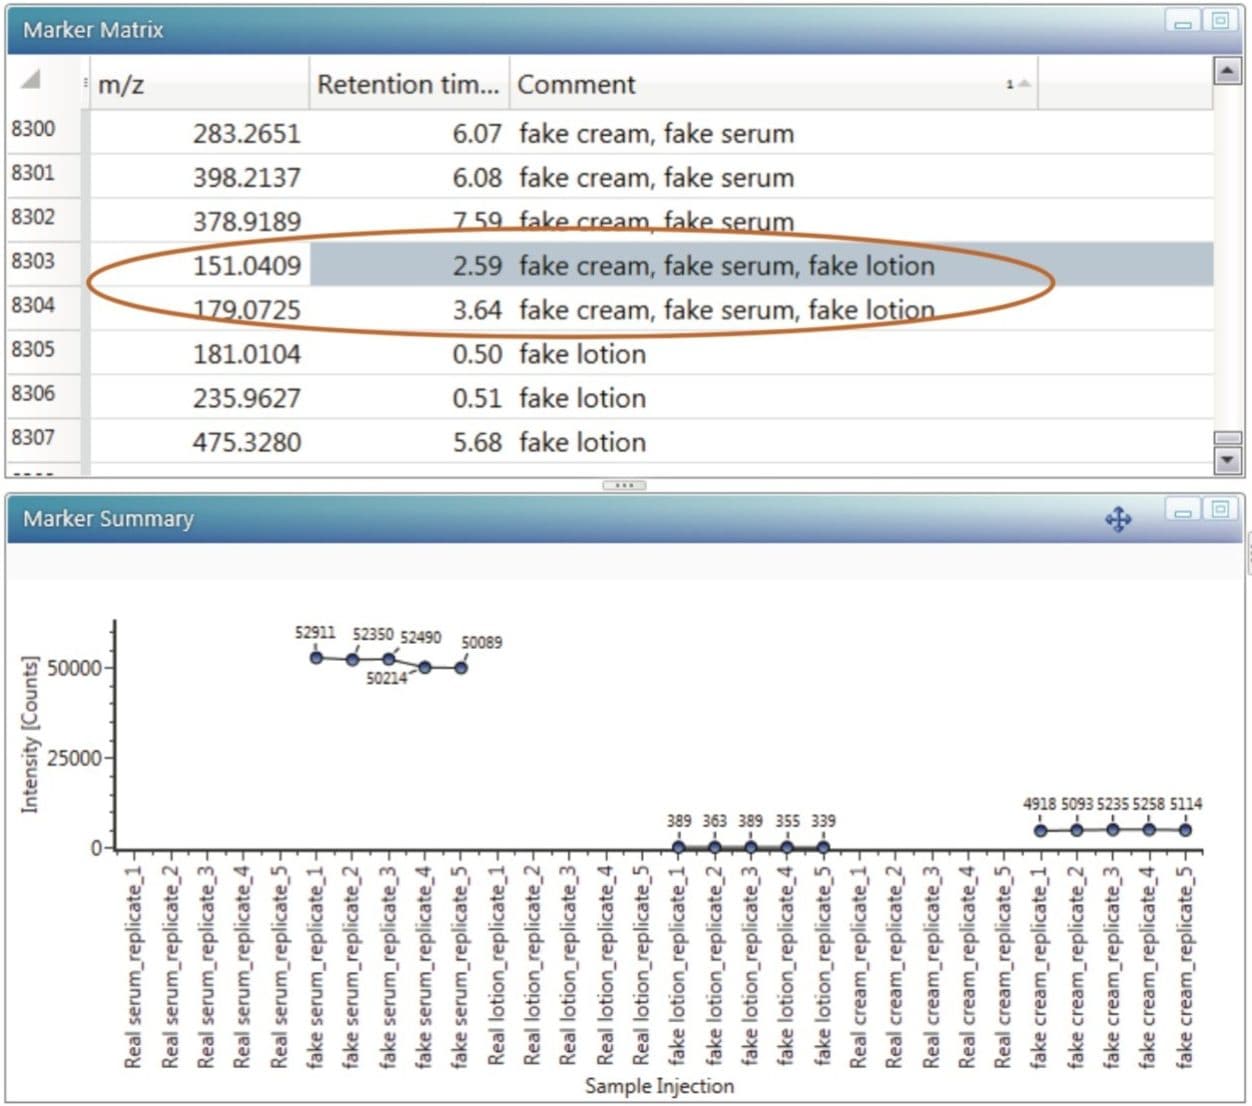Screen dimensions: 1252x1106
Task: Sort by the Retention time column header
Action: pyautogui.click(x=409, y=84)
